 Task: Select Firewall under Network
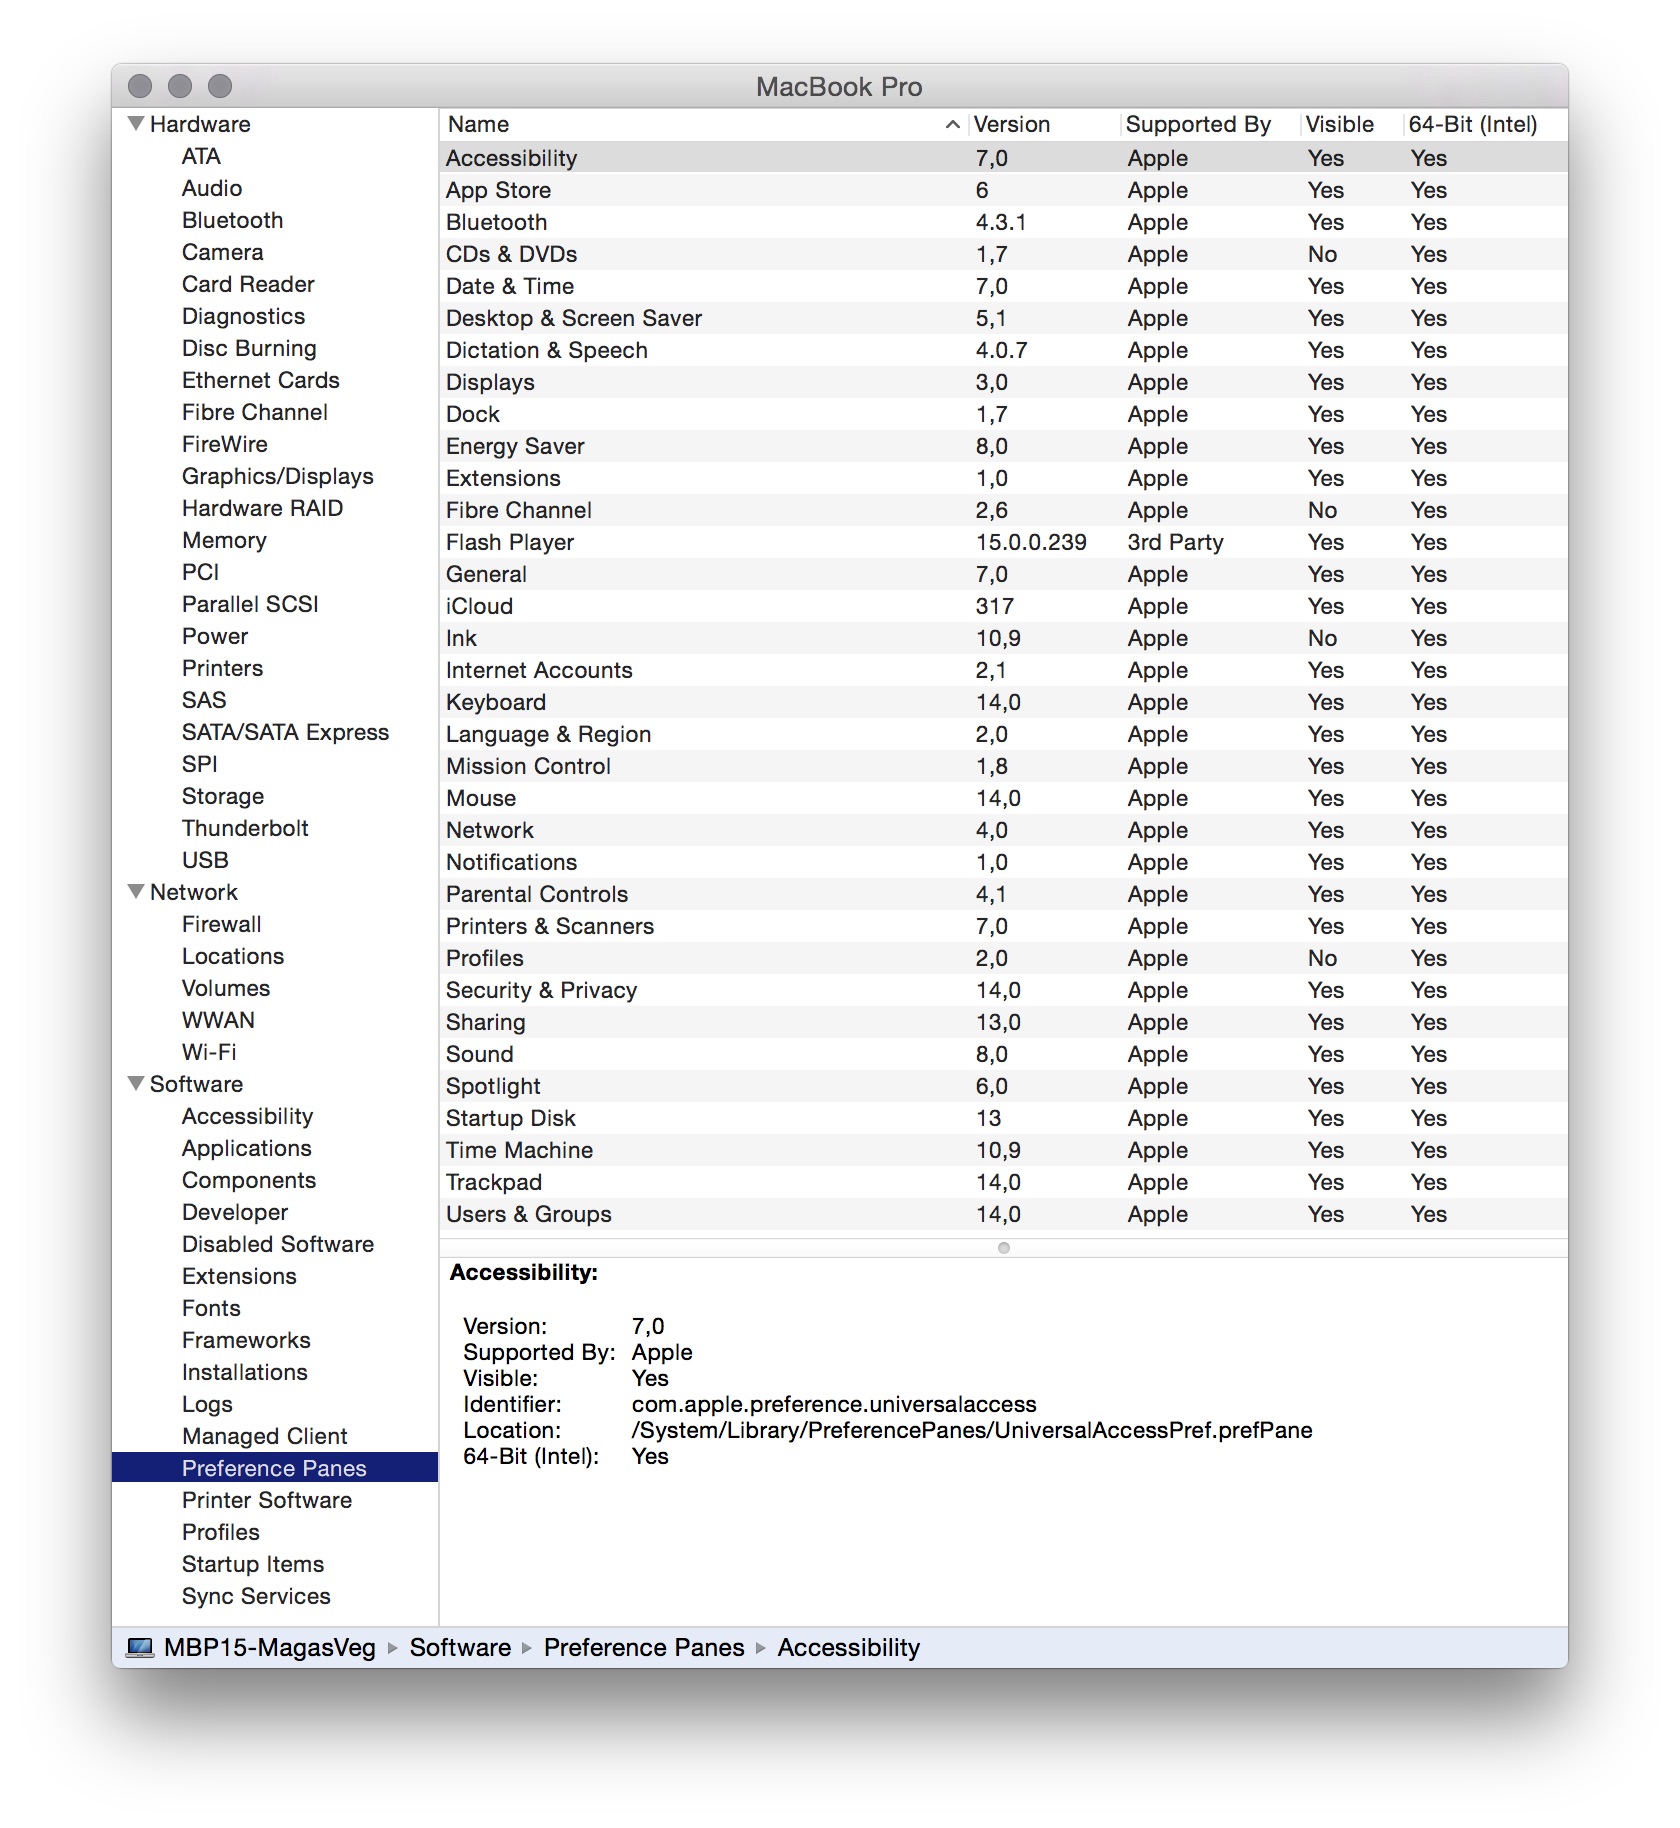(x=221, y=924)
